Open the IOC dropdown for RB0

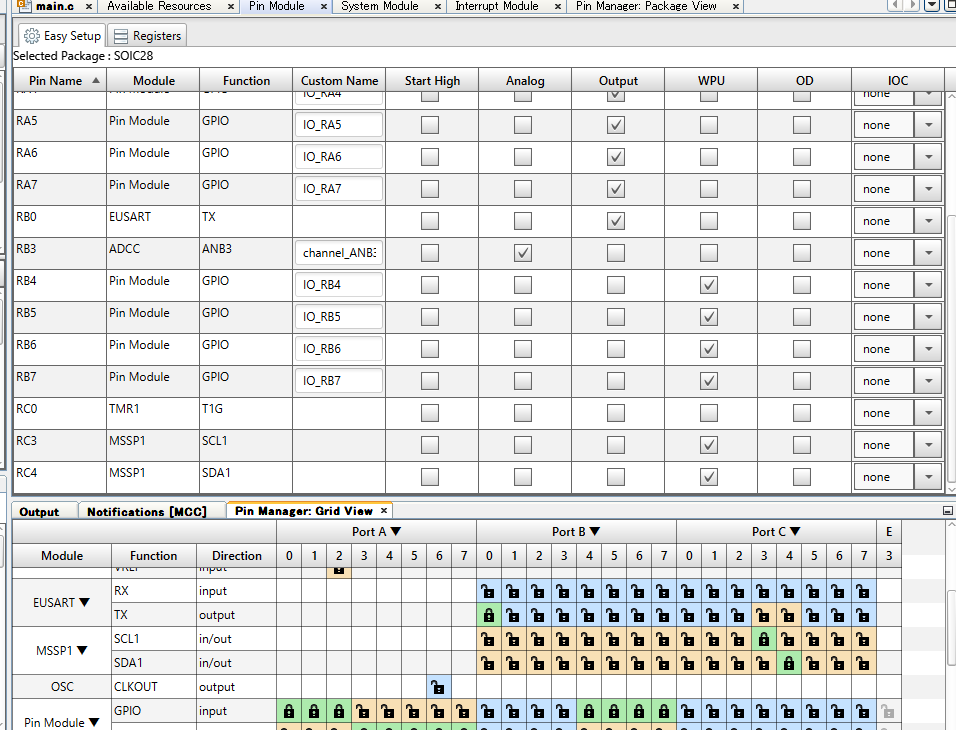tap(928, 221)
